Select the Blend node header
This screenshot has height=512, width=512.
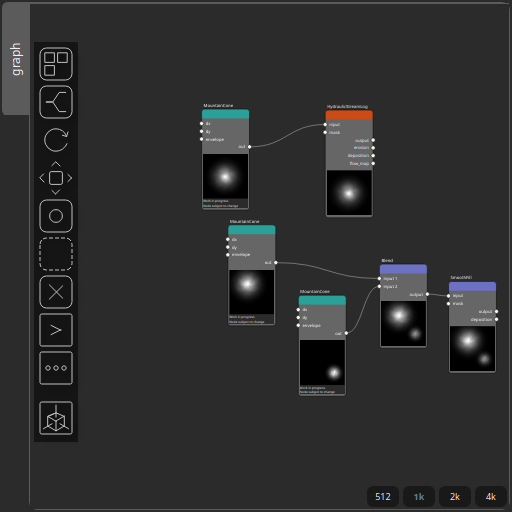pos(403,269)
